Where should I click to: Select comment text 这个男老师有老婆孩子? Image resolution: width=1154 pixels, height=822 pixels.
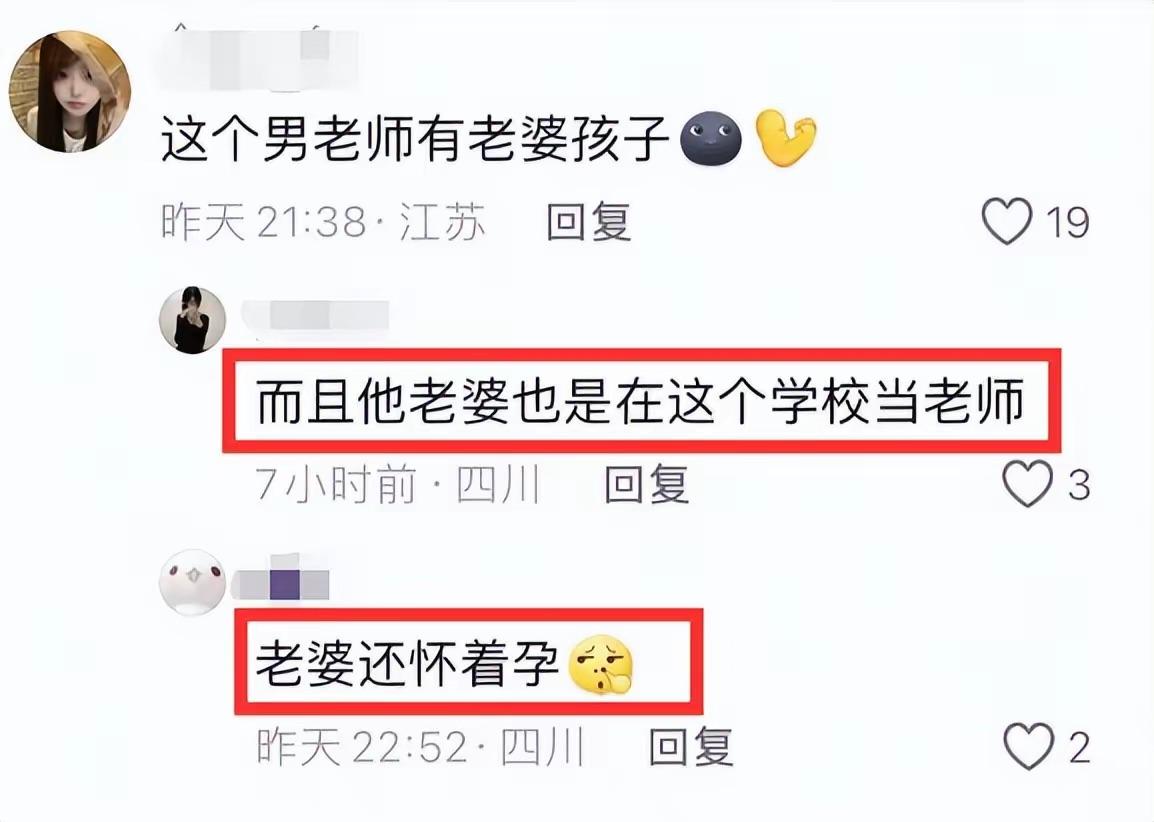pyautogui.click(x=414, y=138)
